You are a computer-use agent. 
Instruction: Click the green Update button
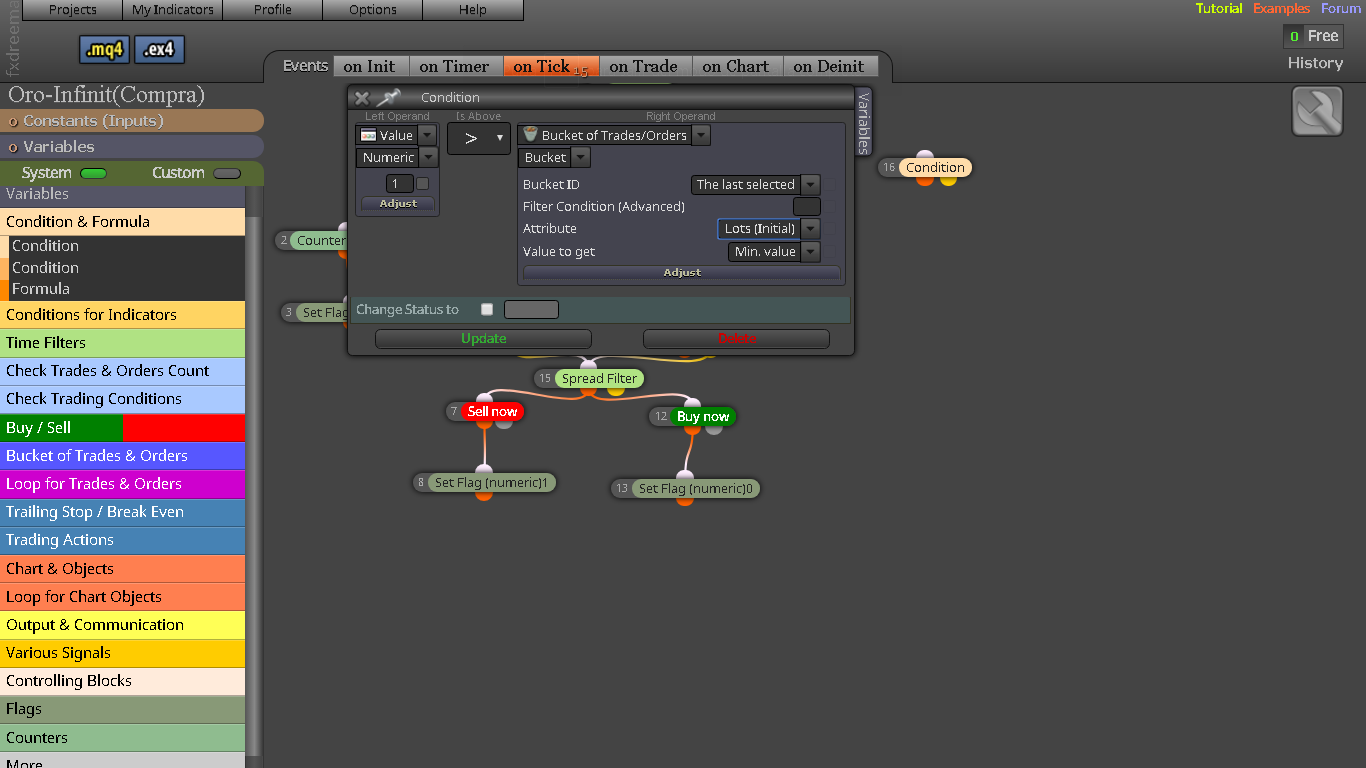point(483,339)
